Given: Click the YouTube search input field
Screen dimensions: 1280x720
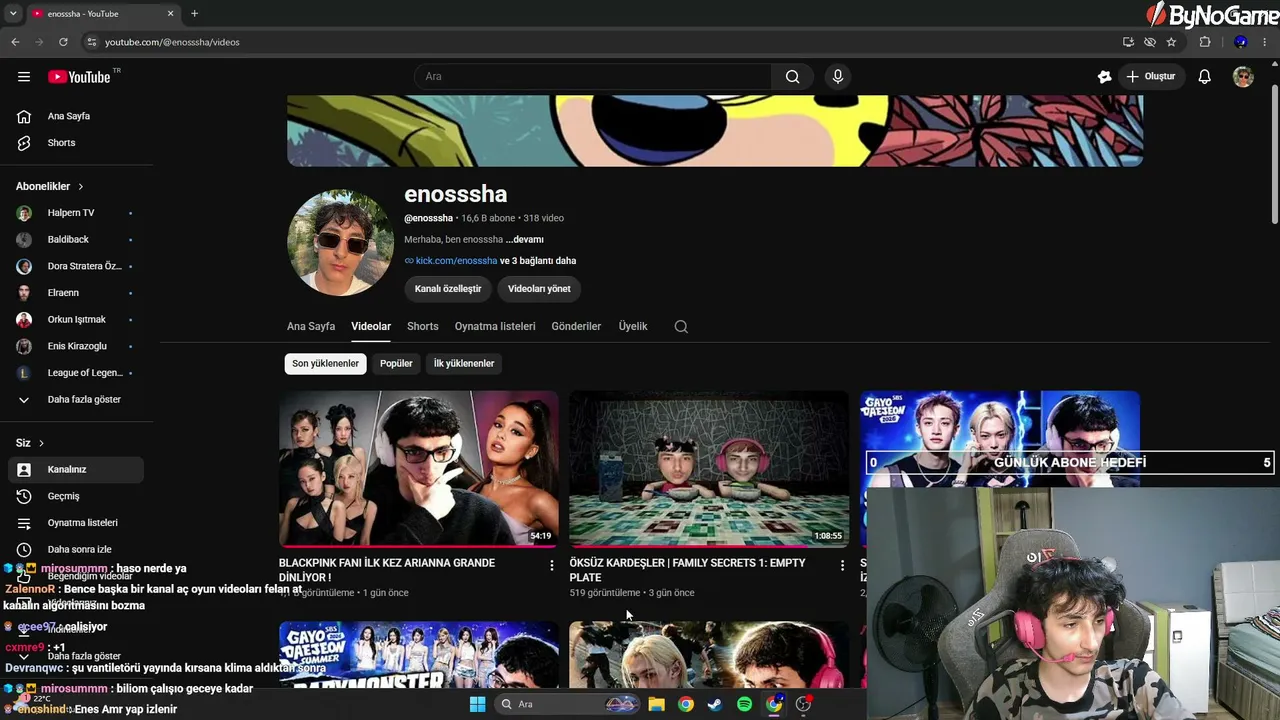Looking at the screenshot, I should (x=593, y=77).
